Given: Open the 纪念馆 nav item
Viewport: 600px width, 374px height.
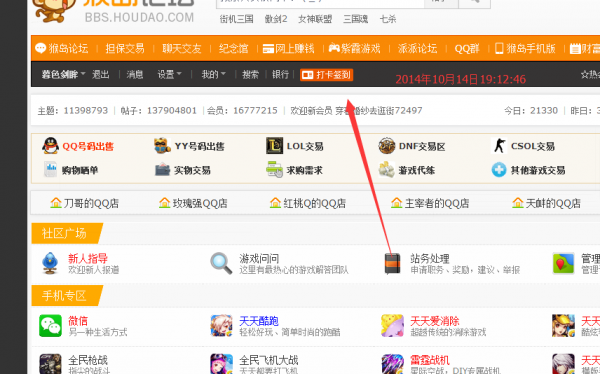Looking at the screenshot, I should point(233,49).
